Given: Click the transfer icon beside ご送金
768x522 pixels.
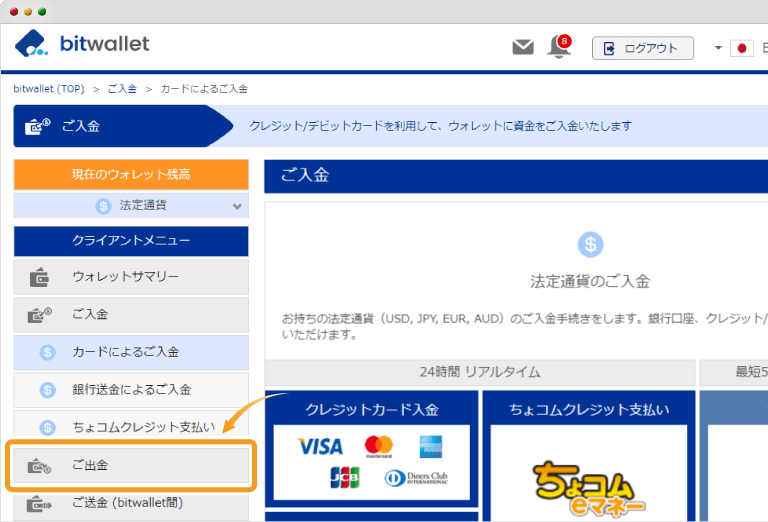Looking at the screenshot, I should pyautogui.click(x=39, y=504).
